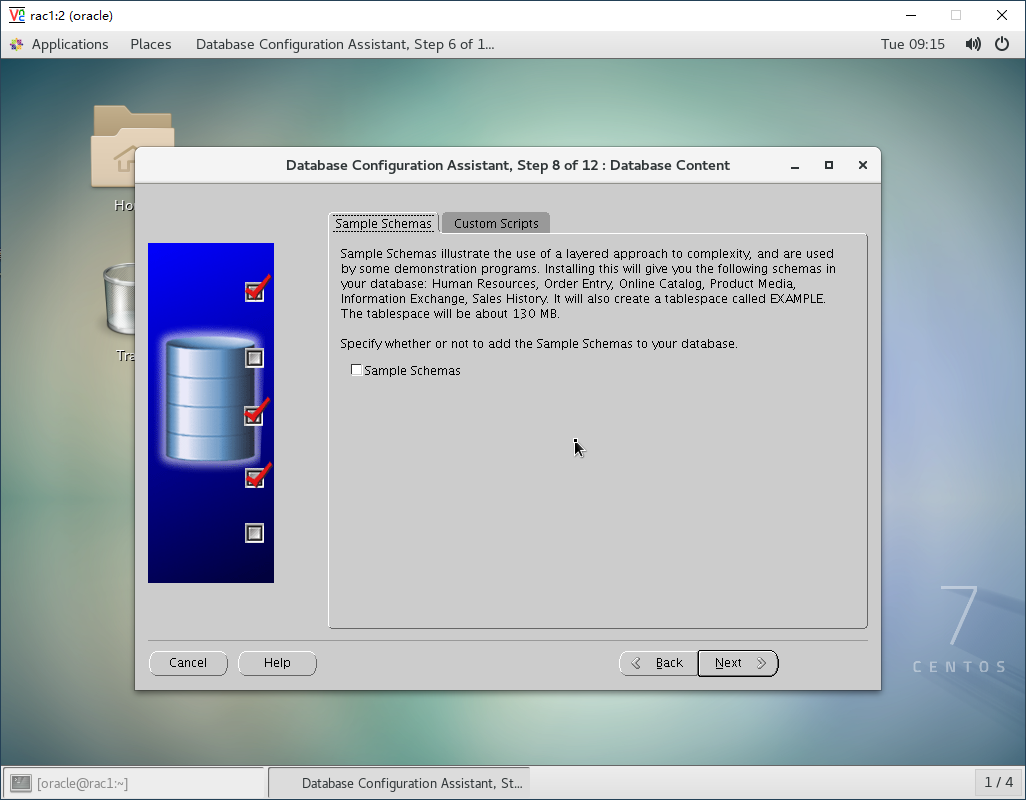Switch to the Custom Scripts tab

(496, 223)
